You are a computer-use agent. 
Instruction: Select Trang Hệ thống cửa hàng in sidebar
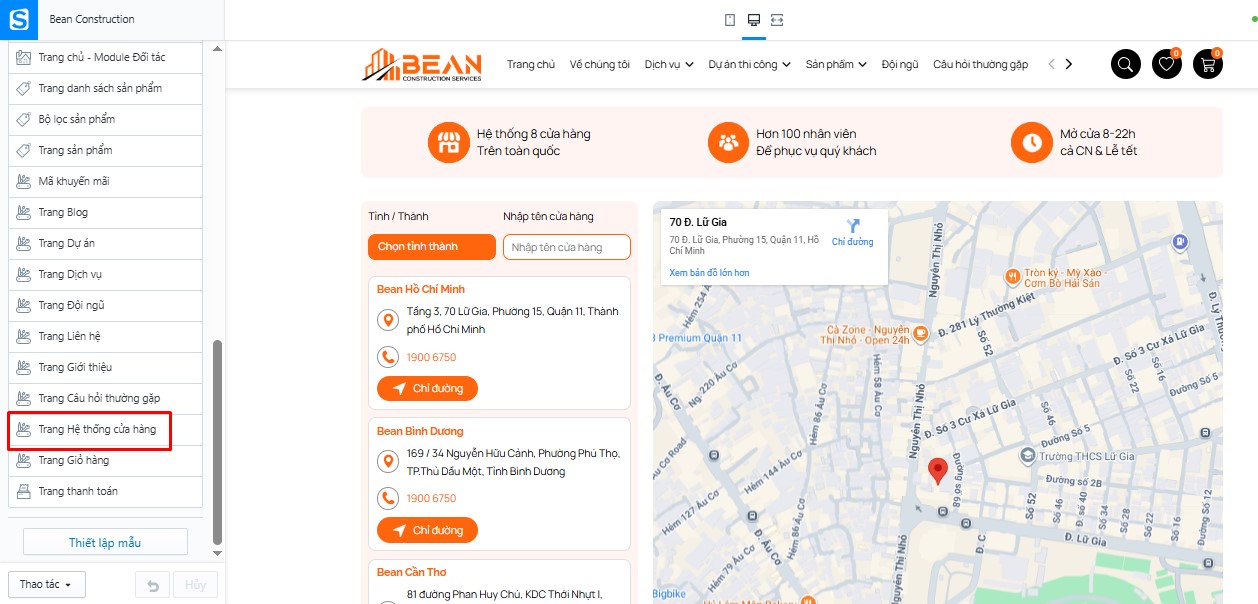pos(105,429)
